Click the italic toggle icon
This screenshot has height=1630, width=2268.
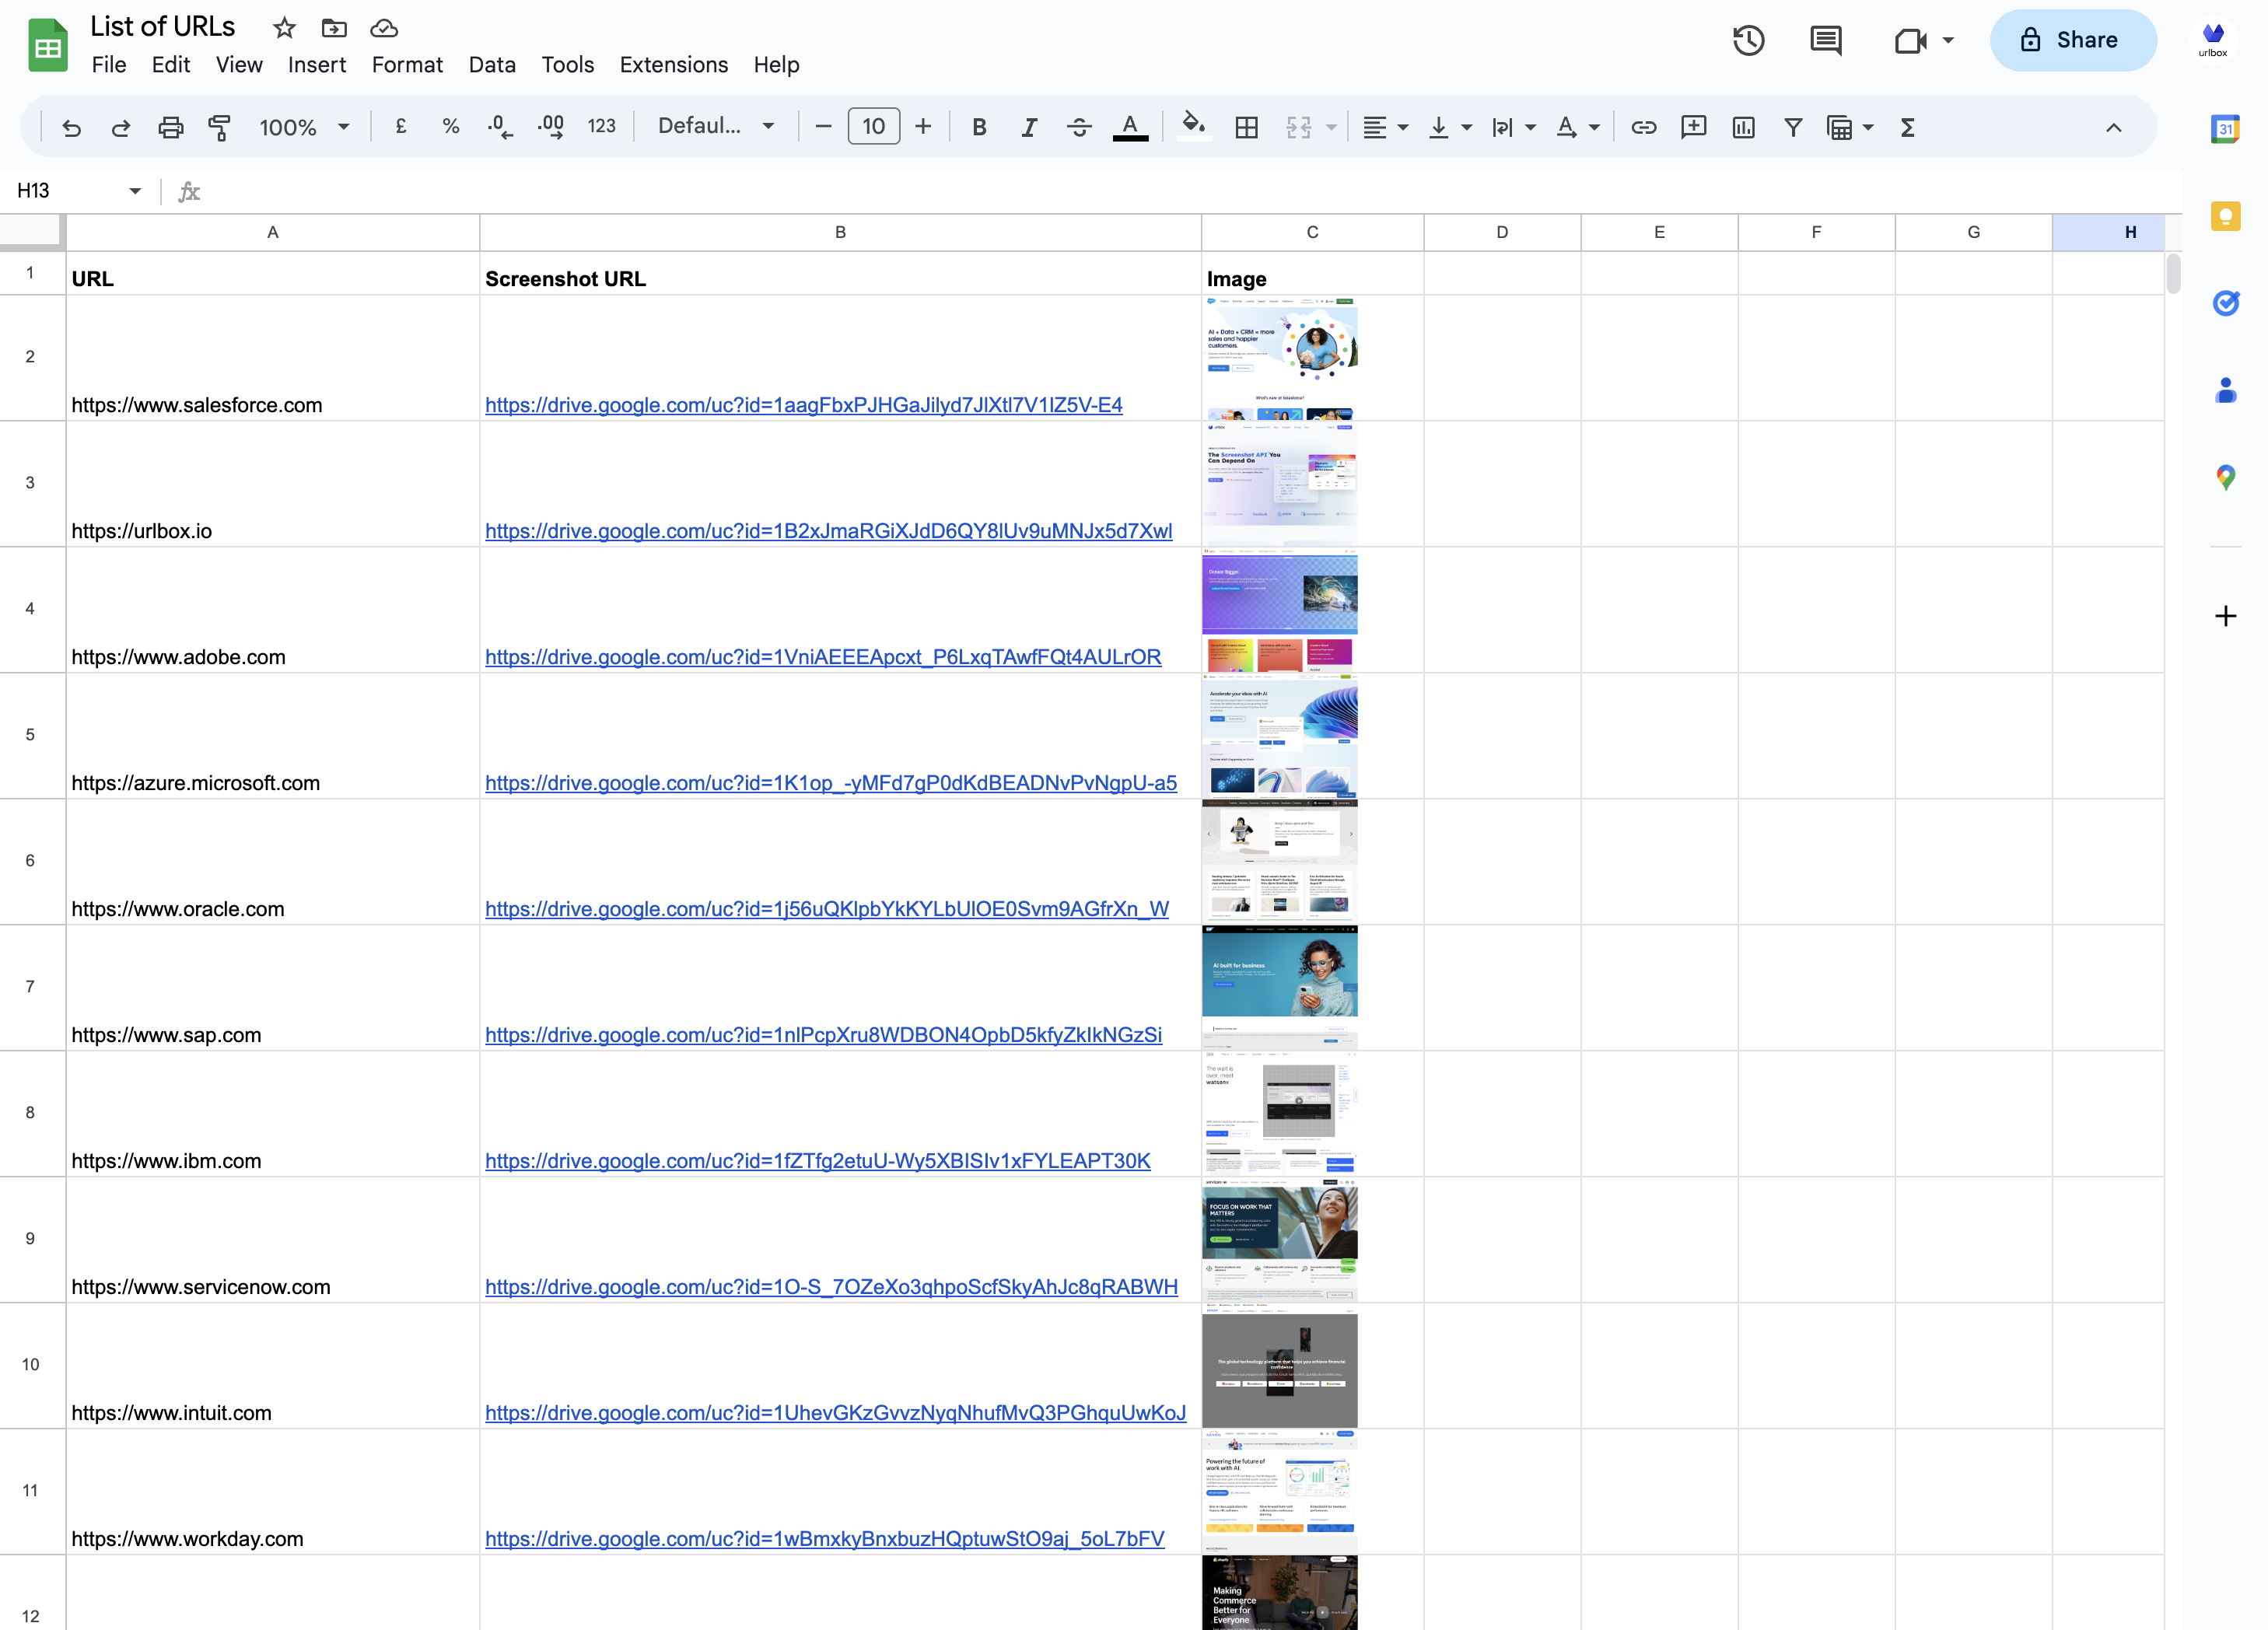tap(1027, 125)
